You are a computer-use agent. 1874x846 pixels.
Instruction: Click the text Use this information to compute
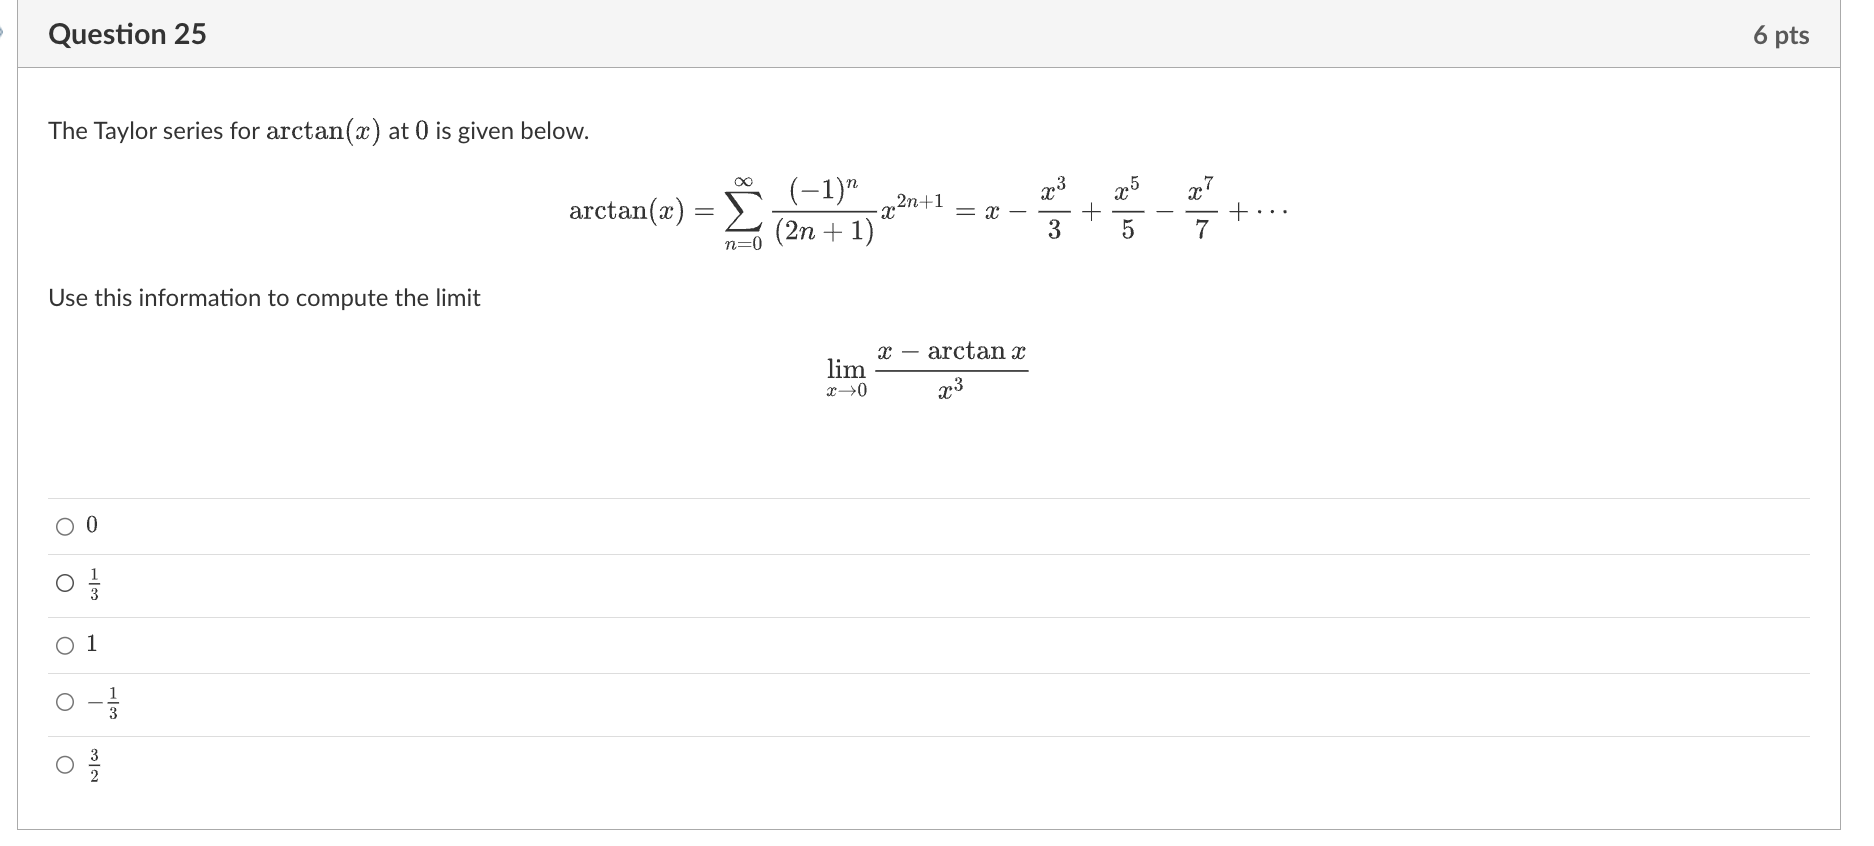coord(264,298)
